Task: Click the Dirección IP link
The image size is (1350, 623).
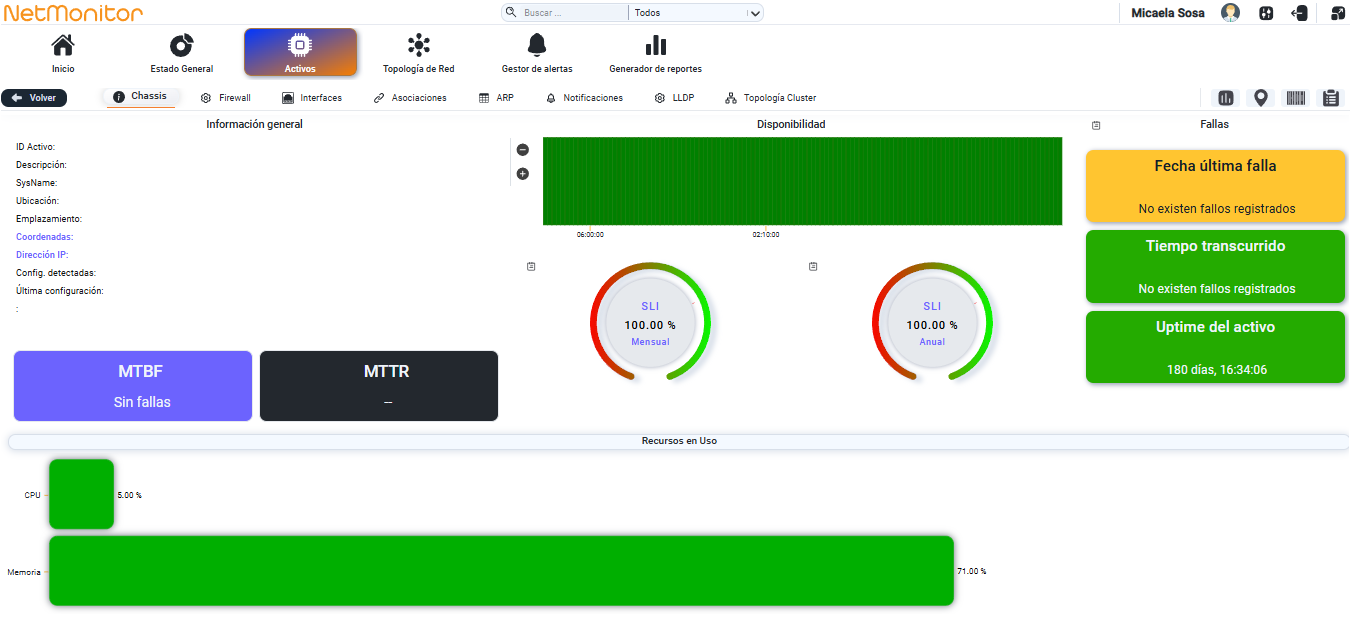Action: (42, 255)
